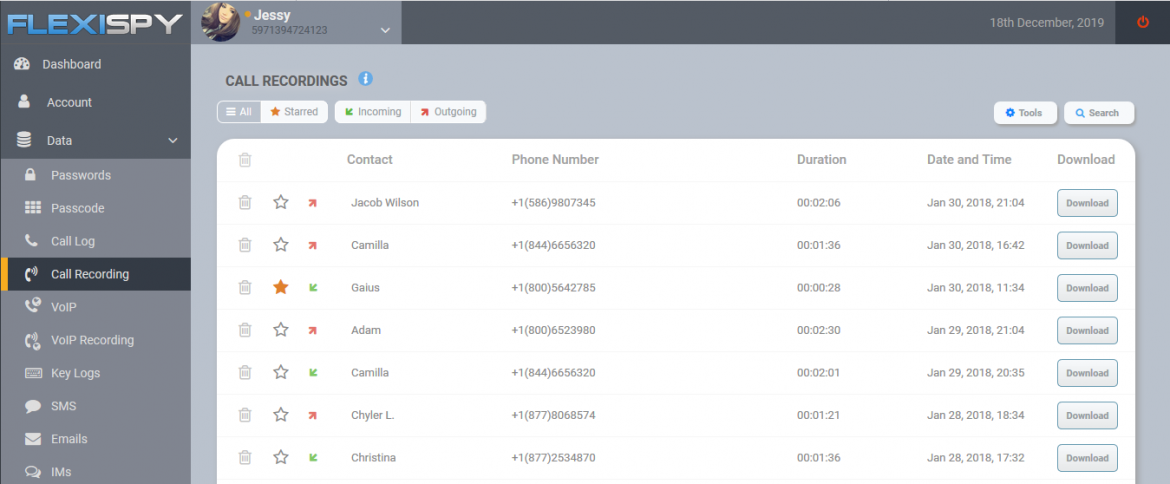Delete Jacob Wilson recording via trash icon
Screen dimensions: 1170x484
(x=245, y=202)
